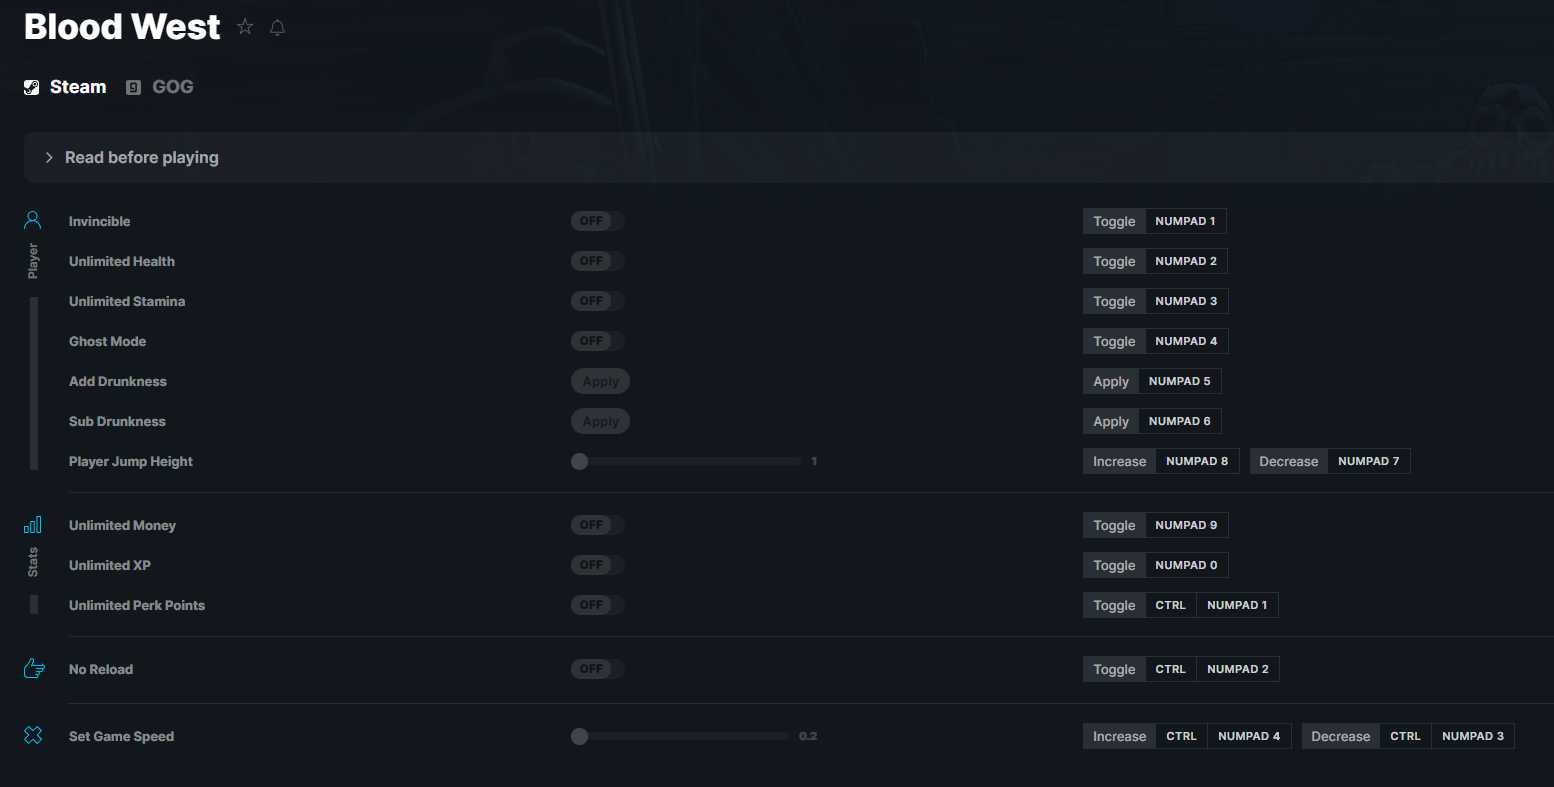This screenshot has height=787, width=1554.
Task: Click Increase hotkey for Player Jump Height
Action: pos(1119,461)
